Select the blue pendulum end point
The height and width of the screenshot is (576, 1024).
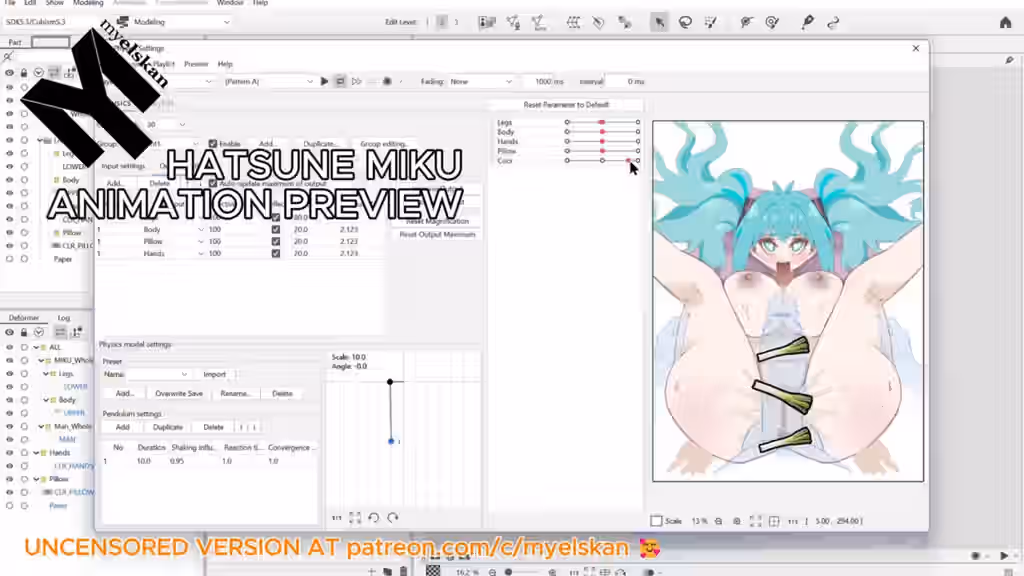[391, 441]
